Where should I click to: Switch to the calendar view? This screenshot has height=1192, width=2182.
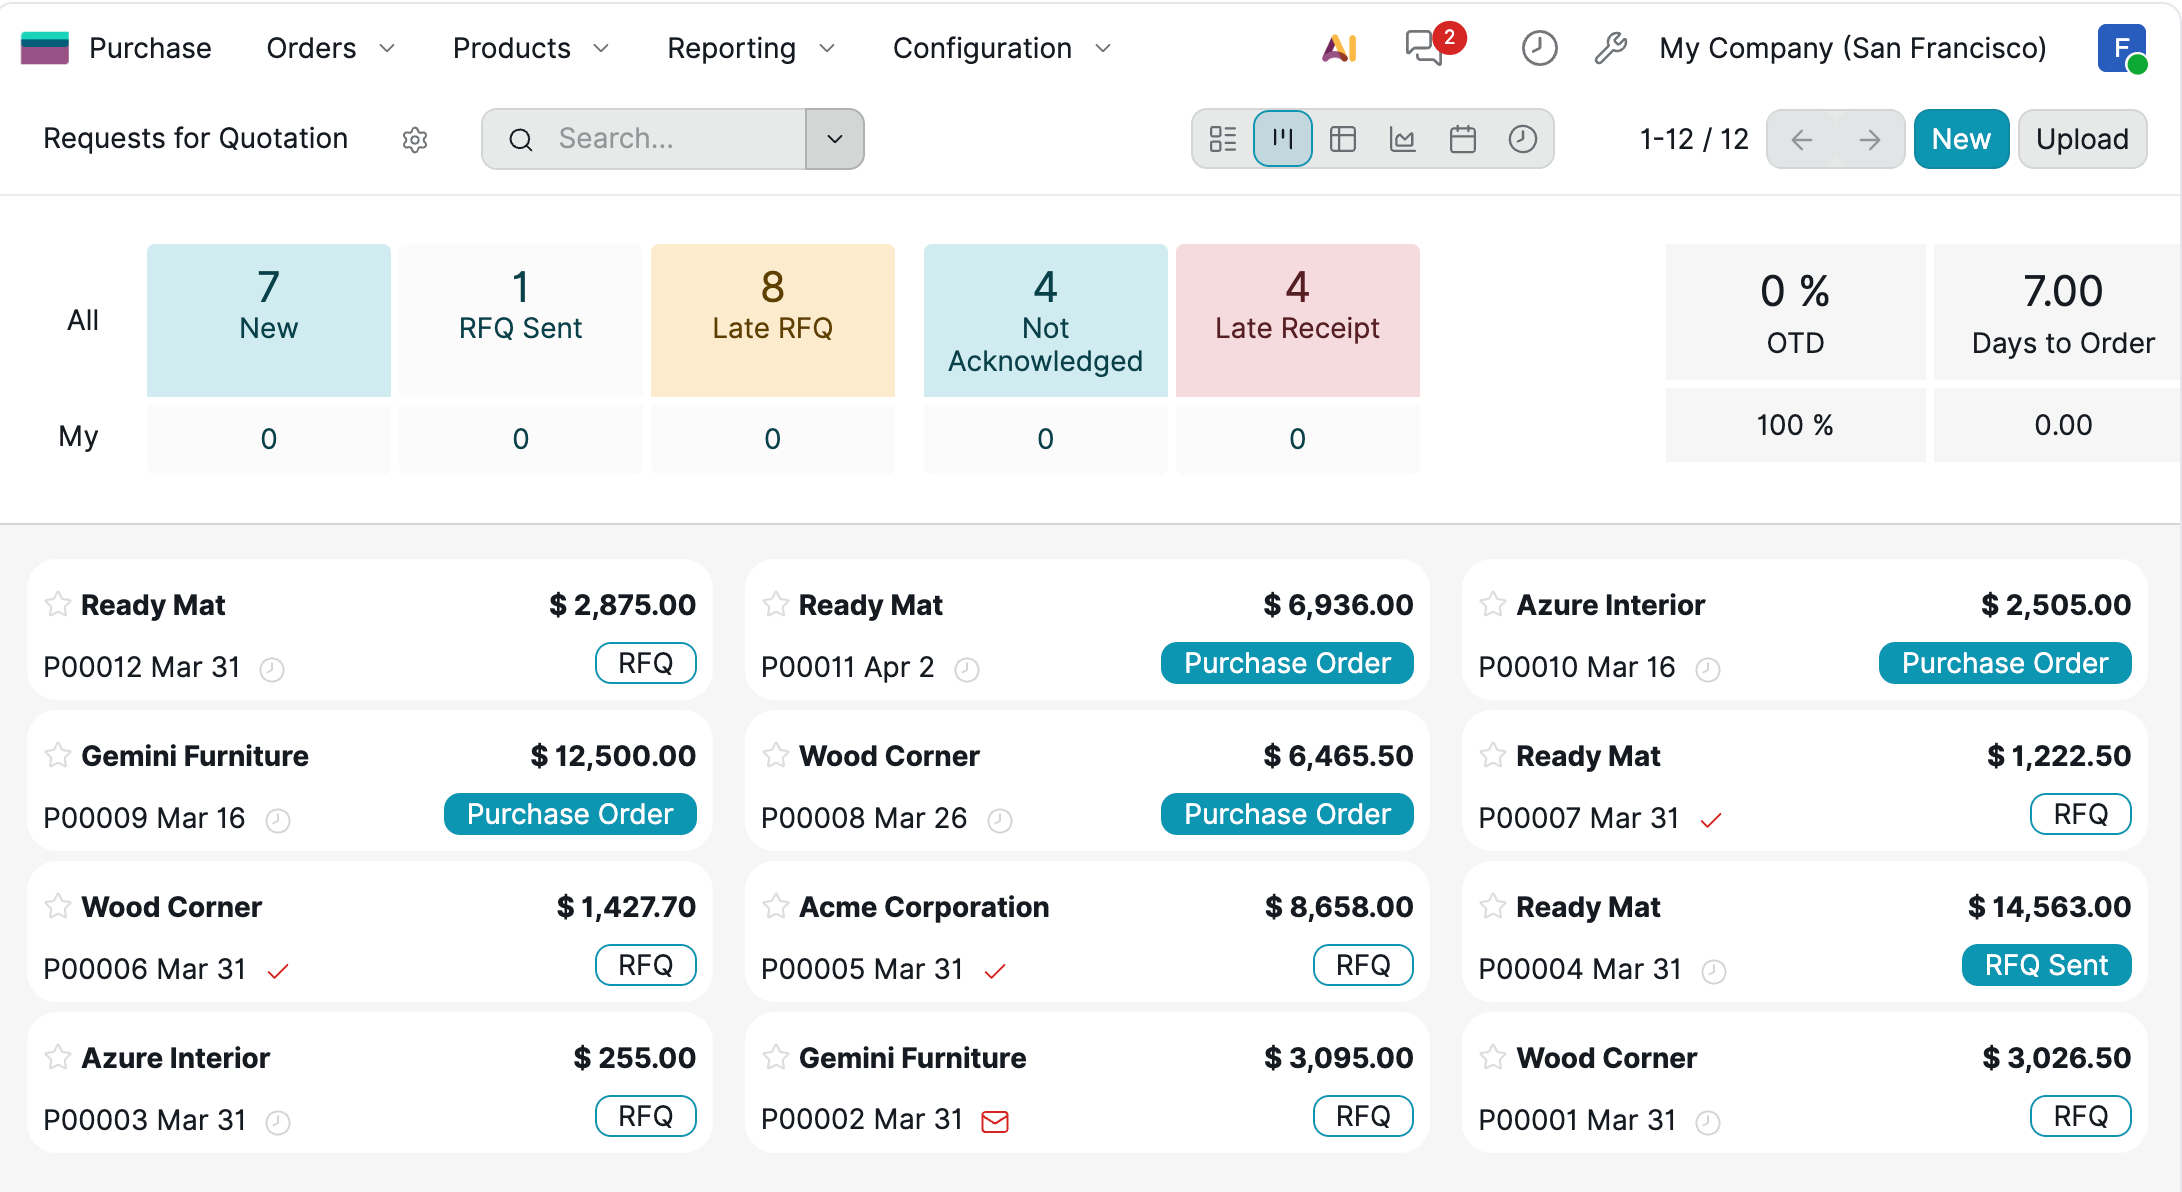pyautogui.click(x=1463, y=139)
